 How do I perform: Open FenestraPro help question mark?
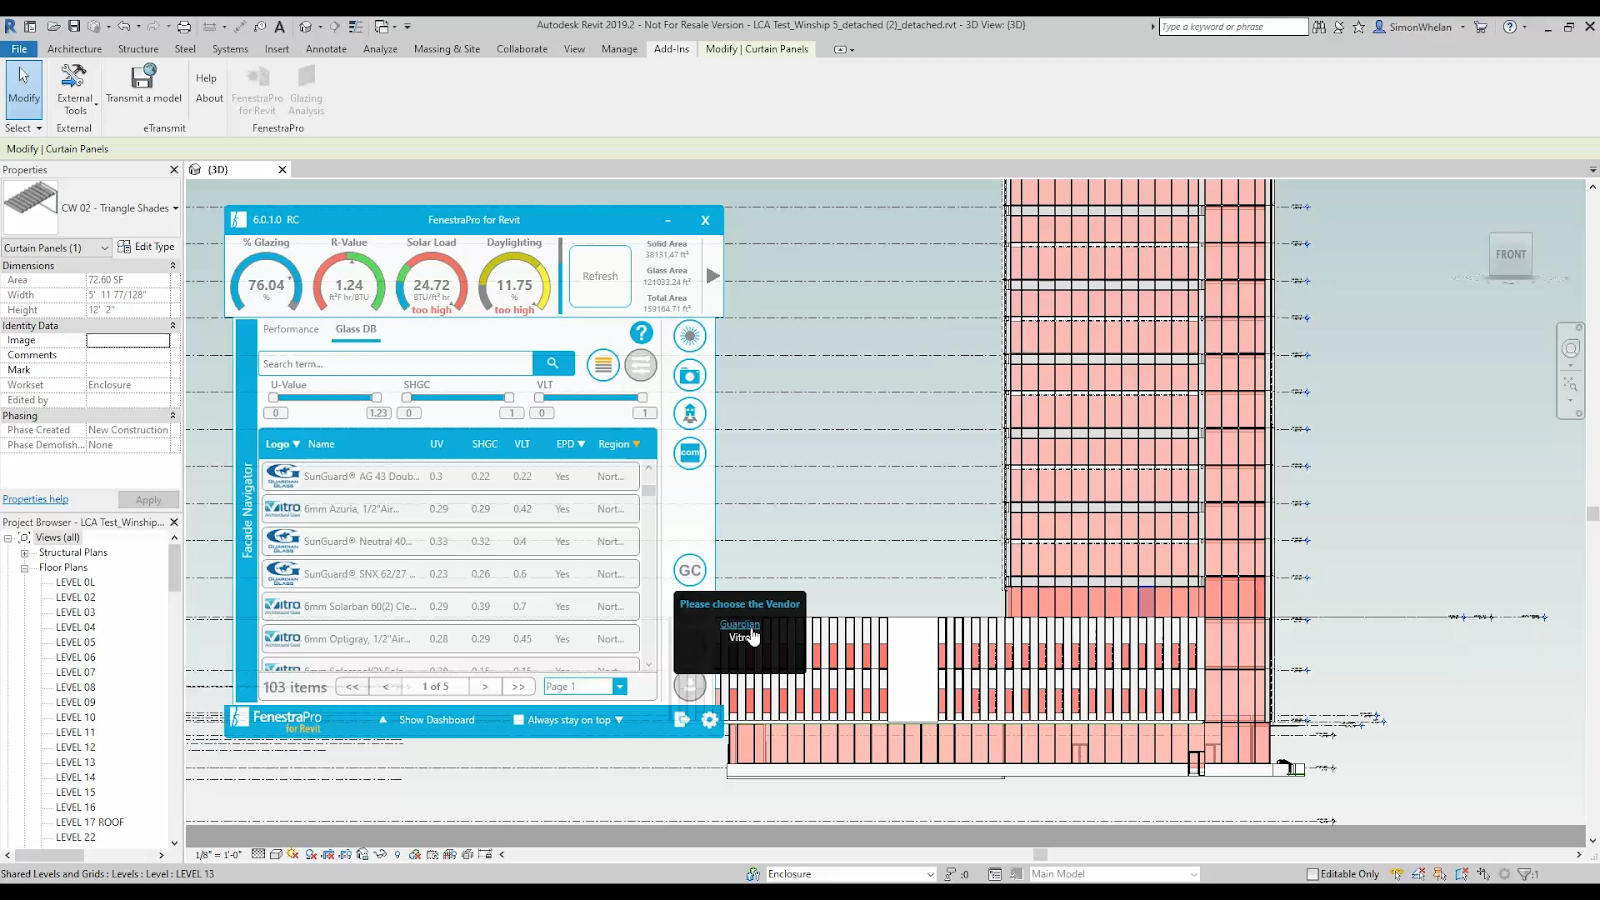click(641, 333)
